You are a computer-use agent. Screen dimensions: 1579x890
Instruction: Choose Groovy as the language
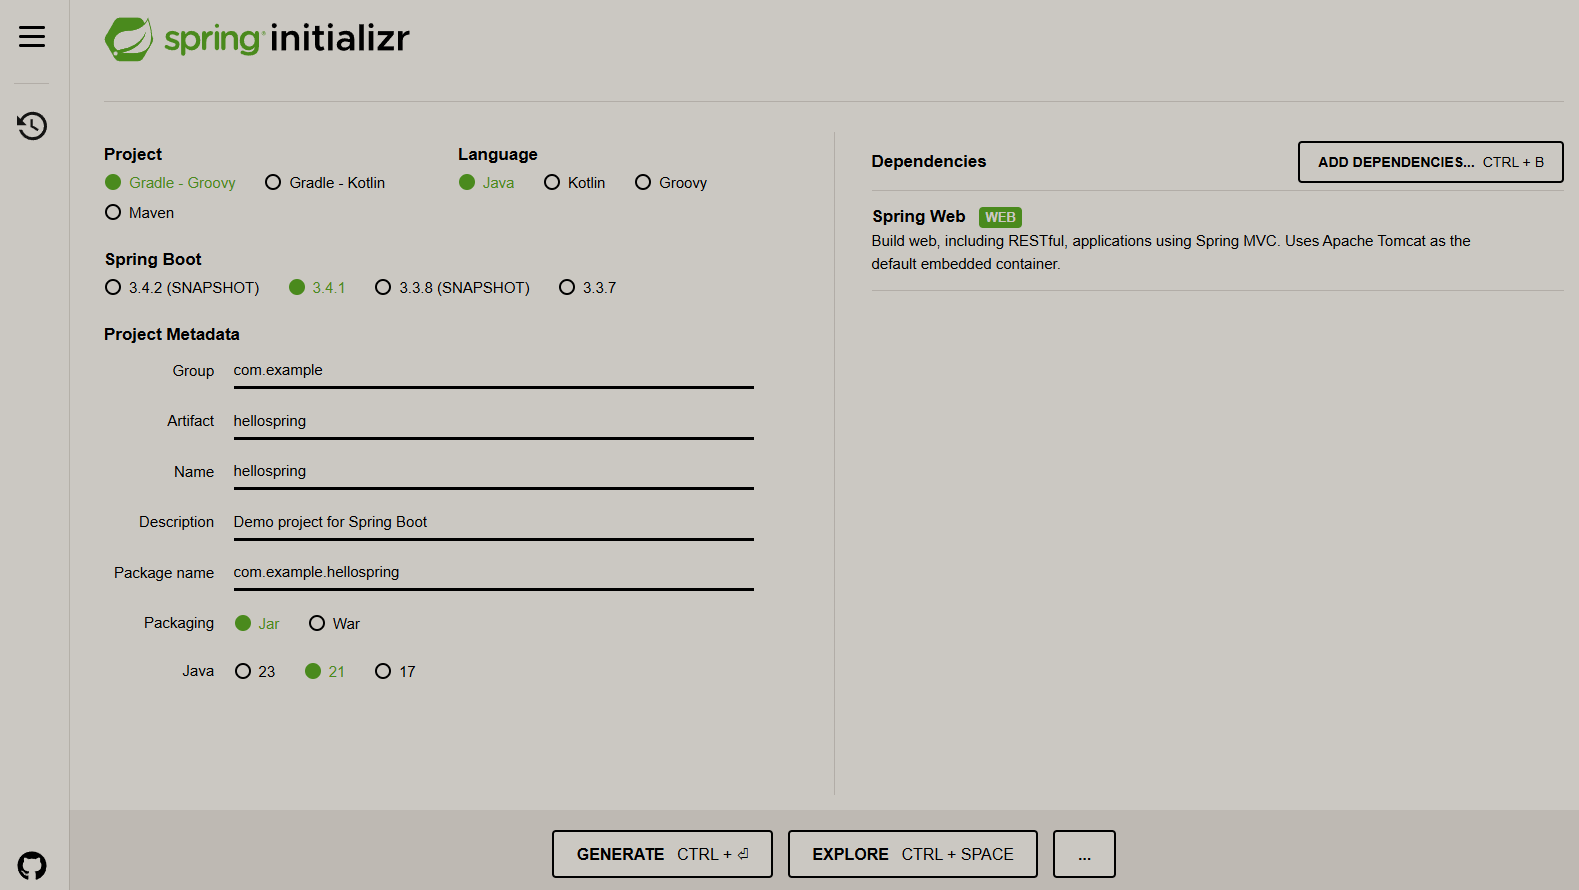(x=671, y=183)
